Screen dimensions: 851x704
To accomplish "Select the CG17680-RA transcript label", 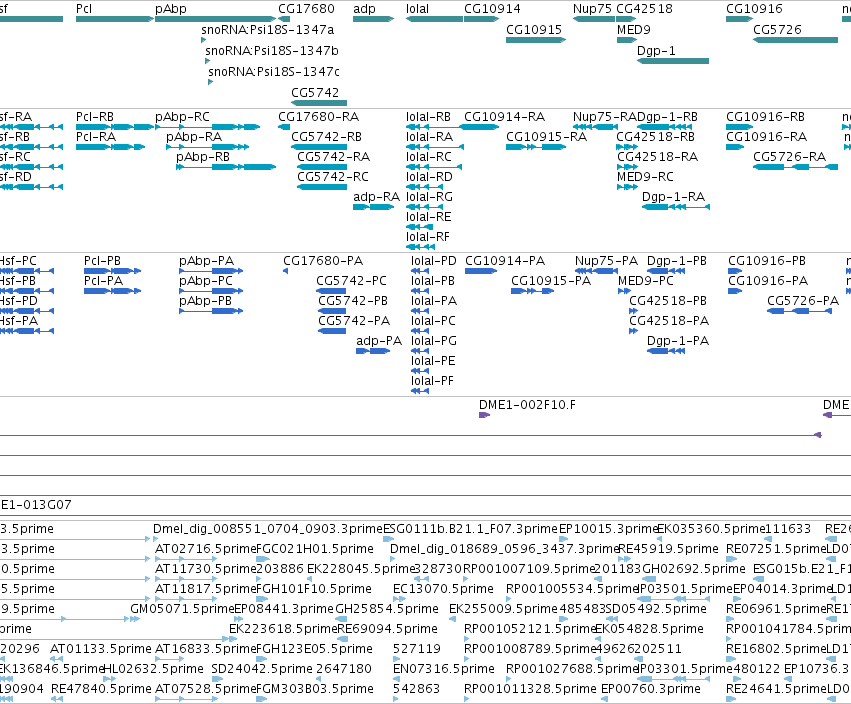I will (x=318, y=117).
